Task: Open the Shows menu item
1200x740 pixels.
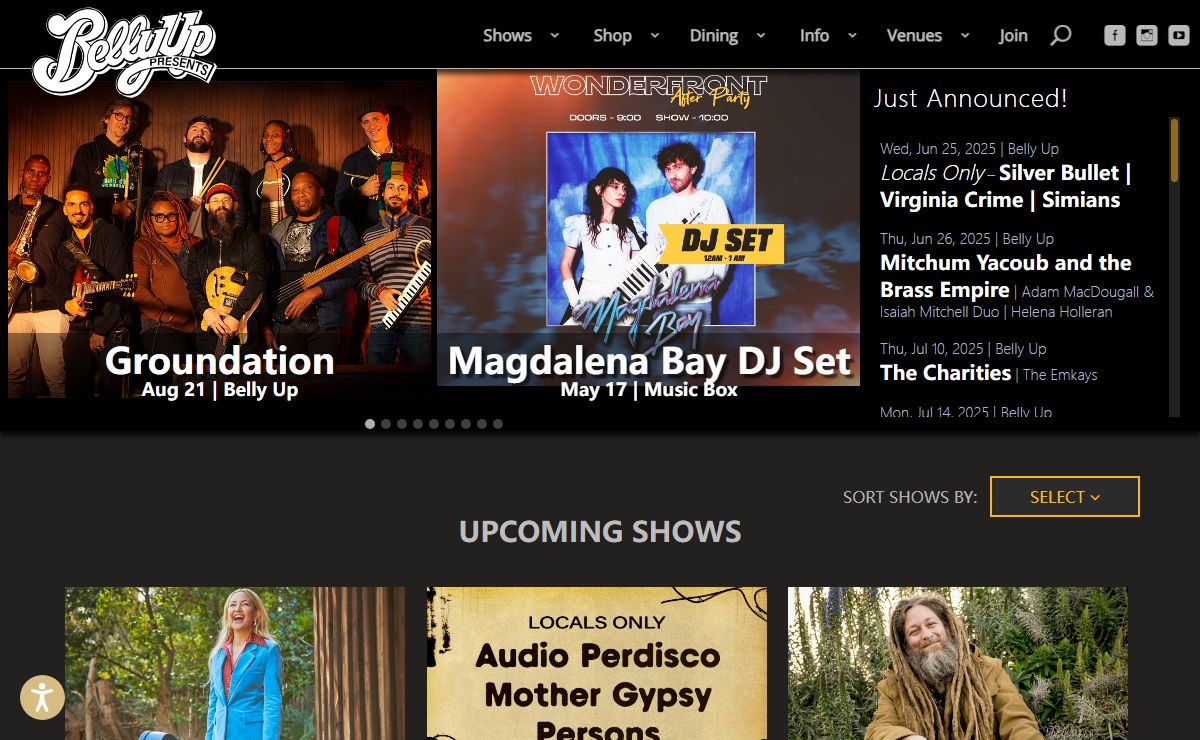Action: (x=507, y=35)
